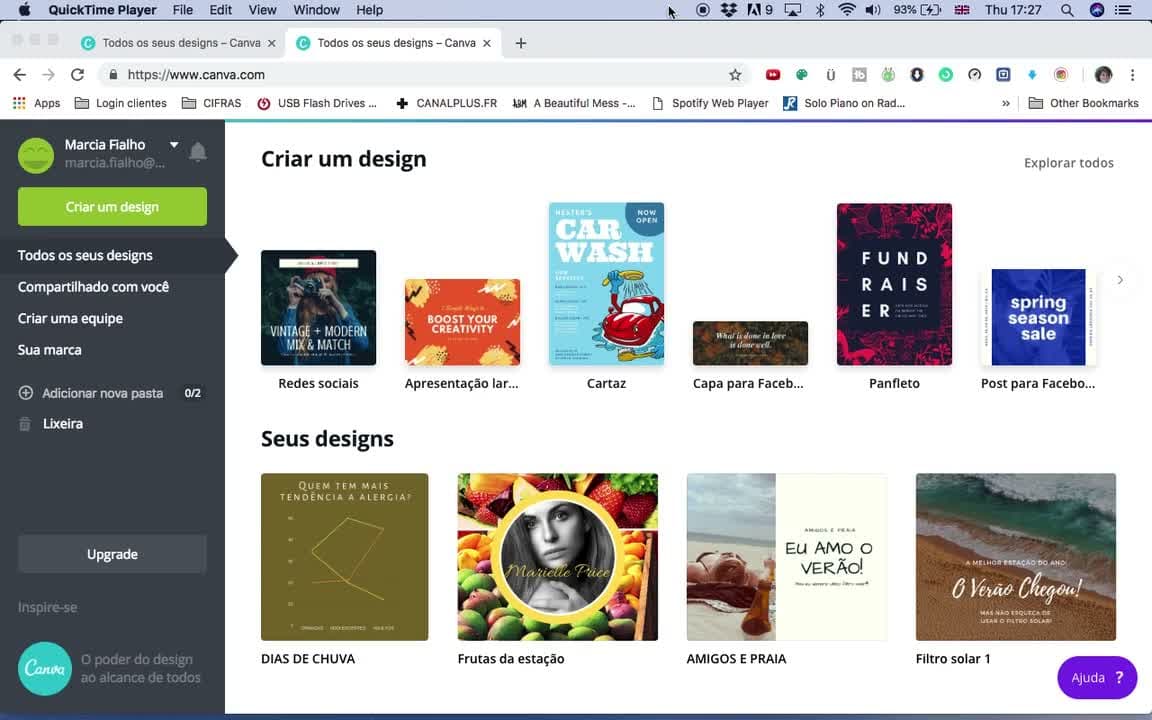The height and width of the screenshot is (720, 1152).
Task: Open the Other Bookmarks folder
Action: 1084,104
